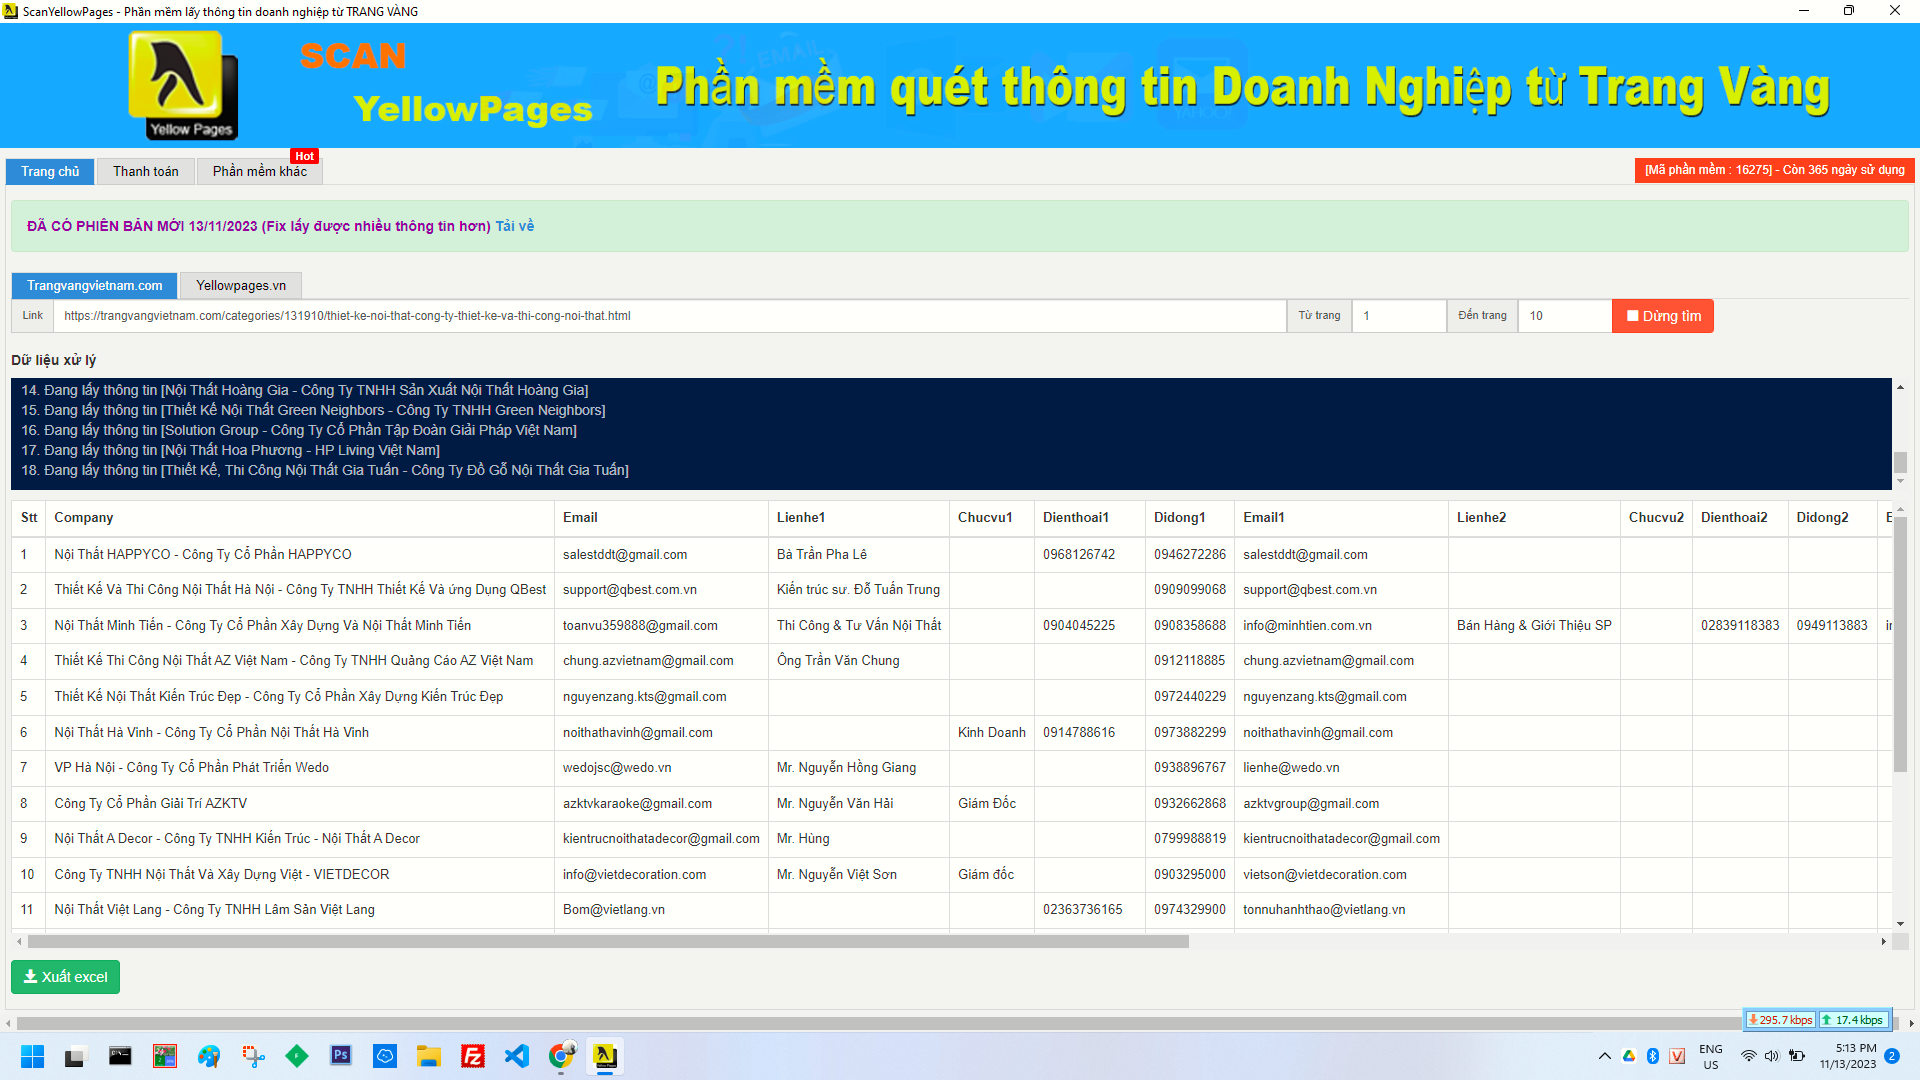Click the download speed 295.7 kbps indicator
The height and width of the screenshot is (1080, 1920).
click(x=1779, y=1020)
